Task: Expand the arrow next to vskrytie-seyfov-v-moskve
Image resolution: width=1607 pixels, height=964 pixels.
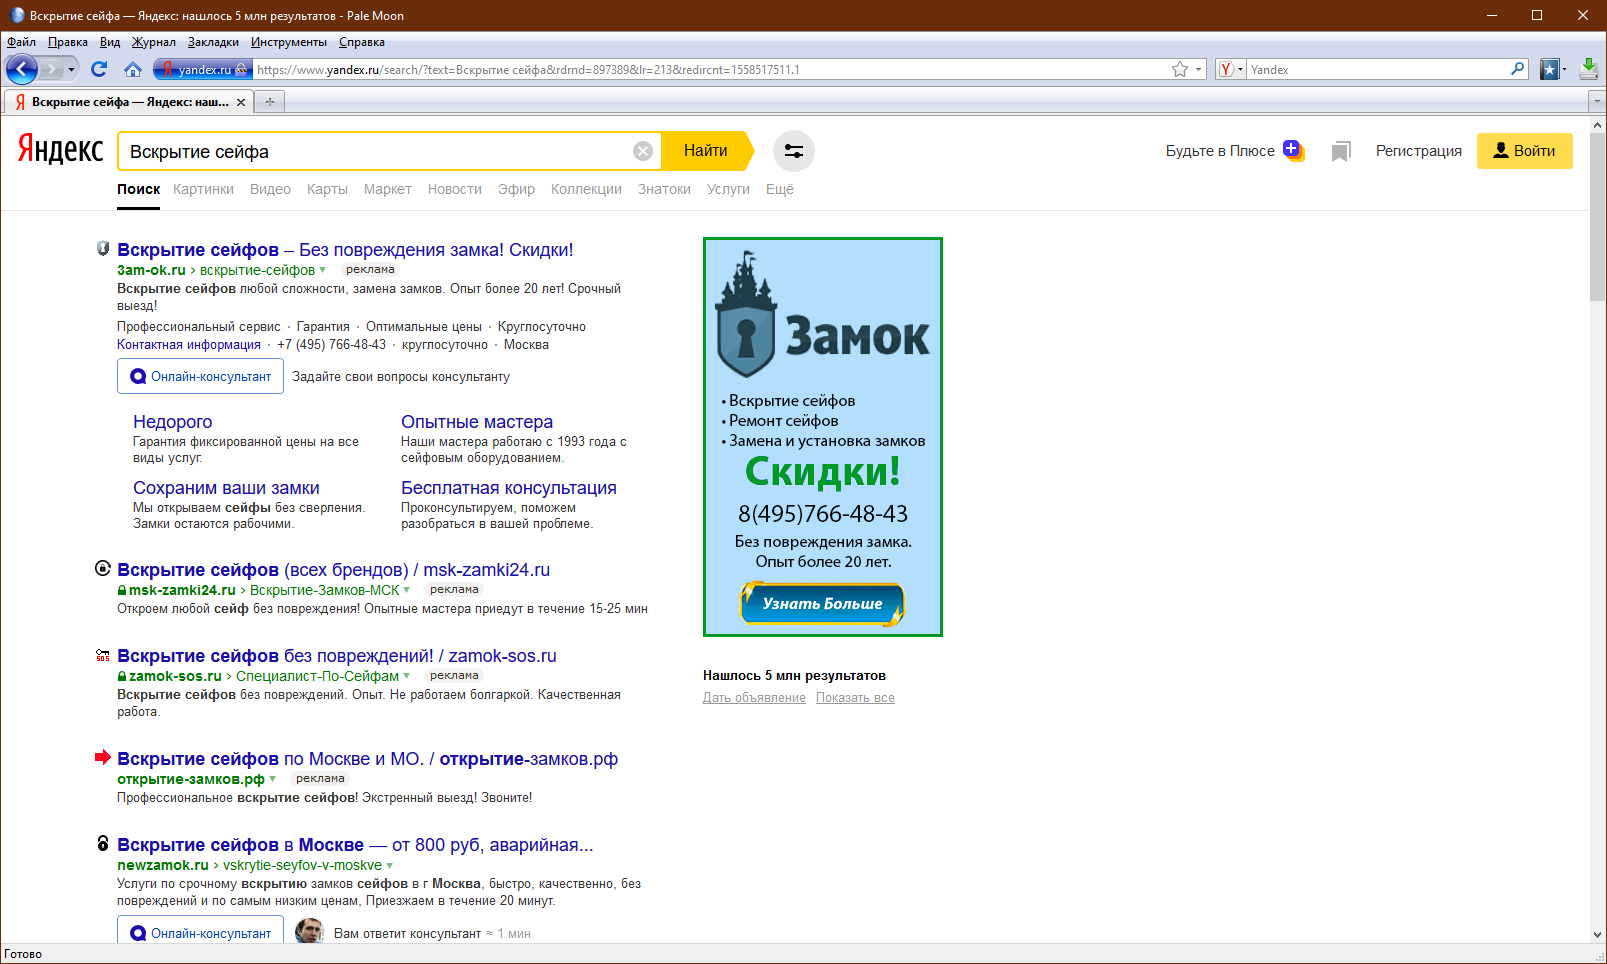Action: coord(389,865)
